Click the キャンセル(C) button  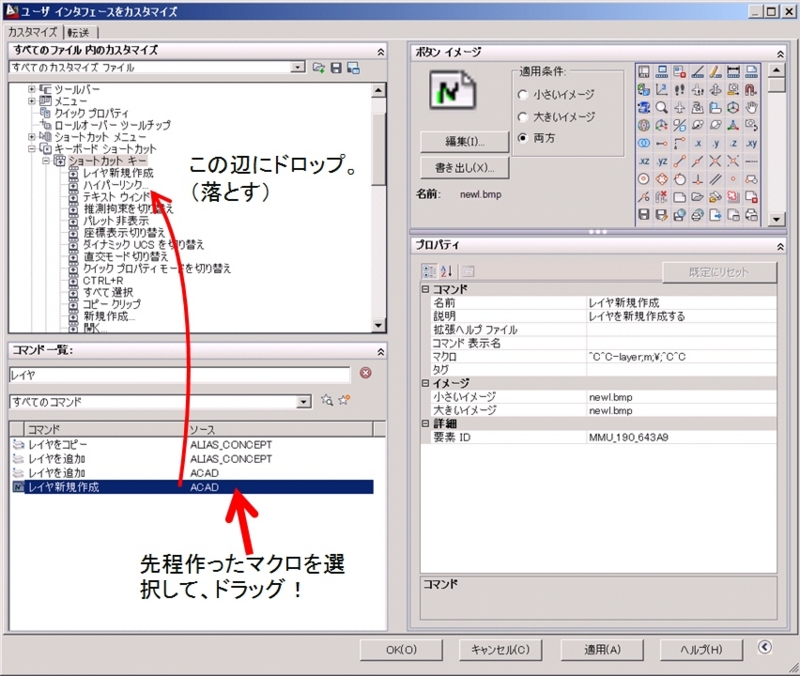(x=500, y=649)
